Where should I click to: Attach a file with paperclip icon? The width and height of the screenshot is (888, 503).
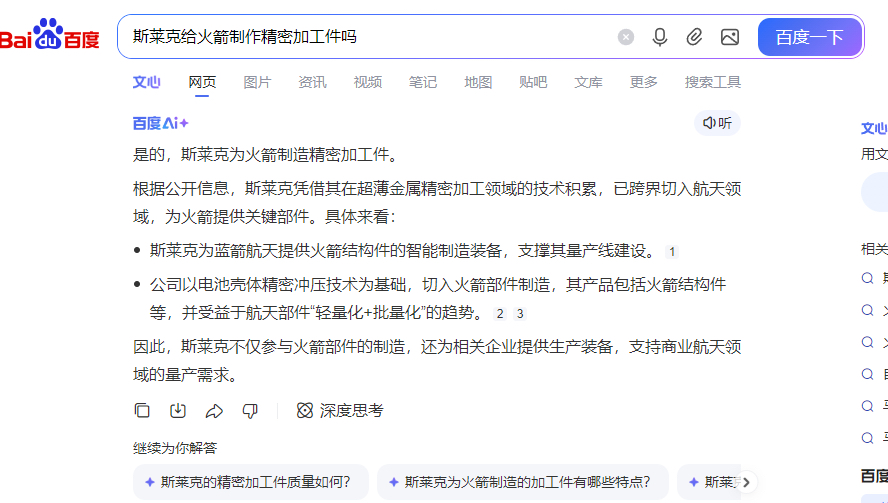[694, 37]
